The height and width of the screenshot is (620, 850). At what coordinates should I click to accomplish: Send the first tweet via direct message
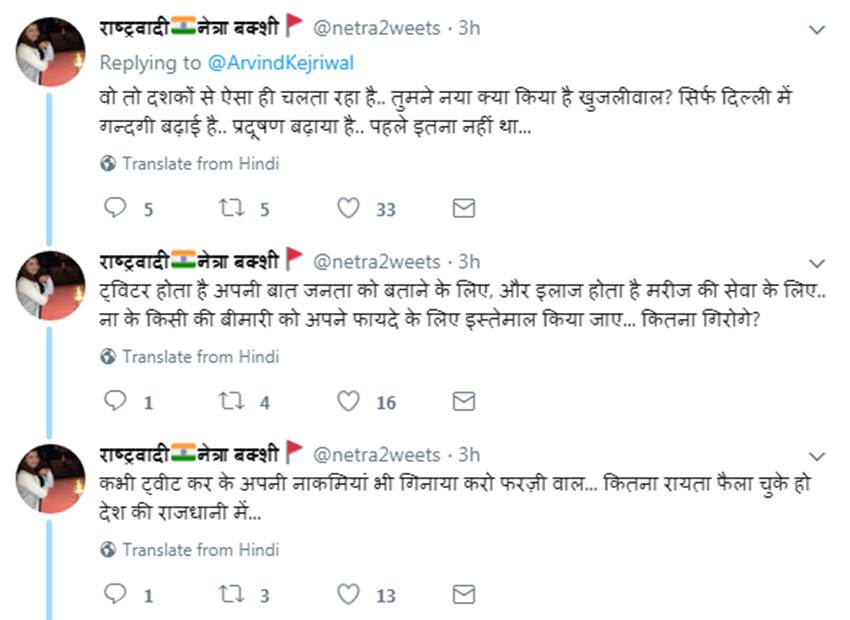pos(463,208)
